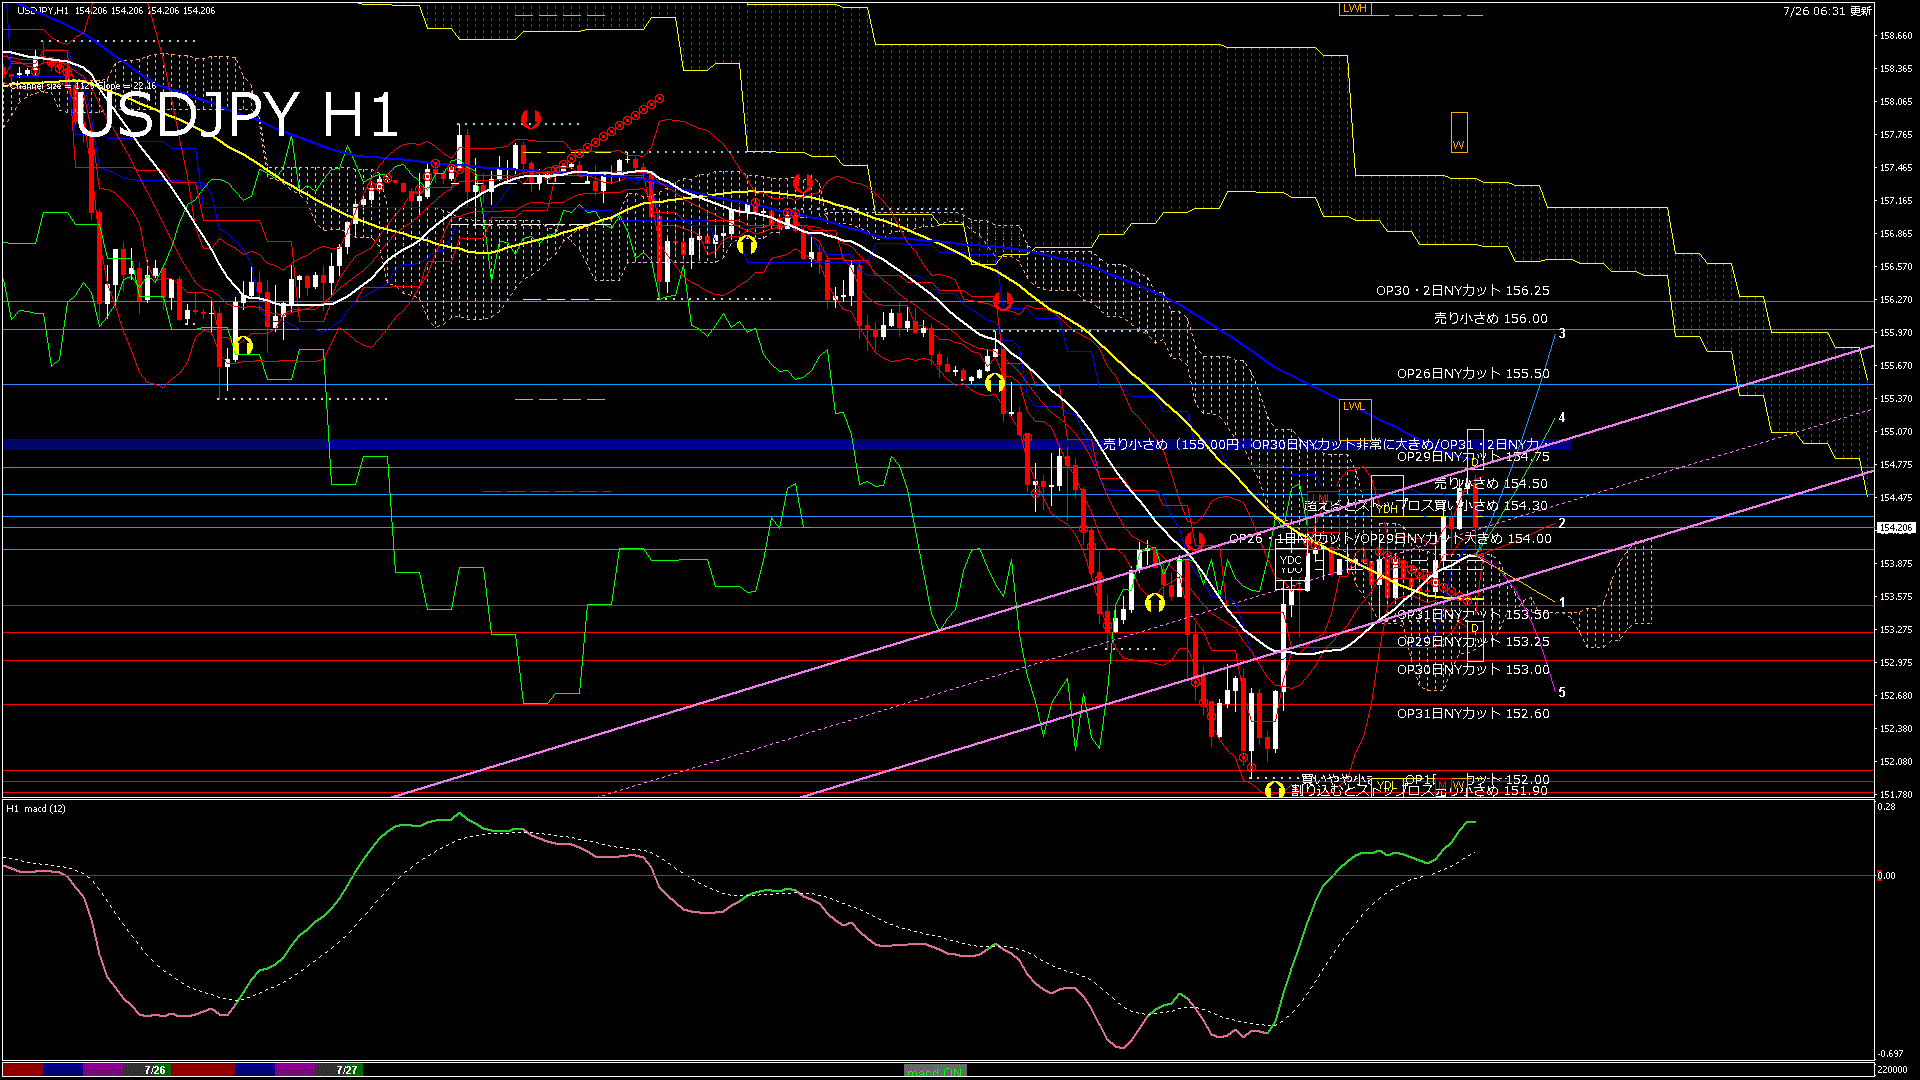The width and height of the screenshot is (1920, 1080).
Task: Click the yellow up-arrow signal below 151.90 line
Action: point(1274,790)
